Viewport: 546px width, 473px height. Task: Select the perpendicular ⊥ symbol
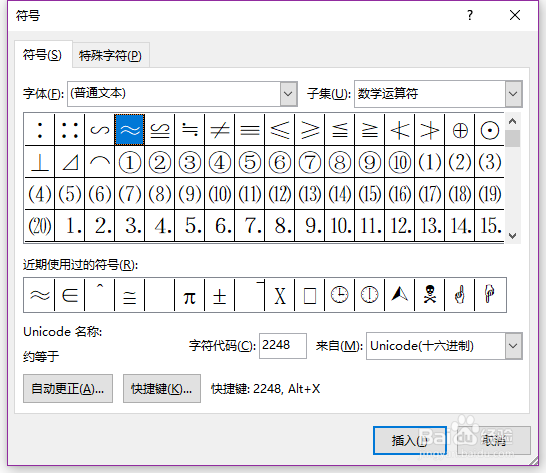coord(40,162)
